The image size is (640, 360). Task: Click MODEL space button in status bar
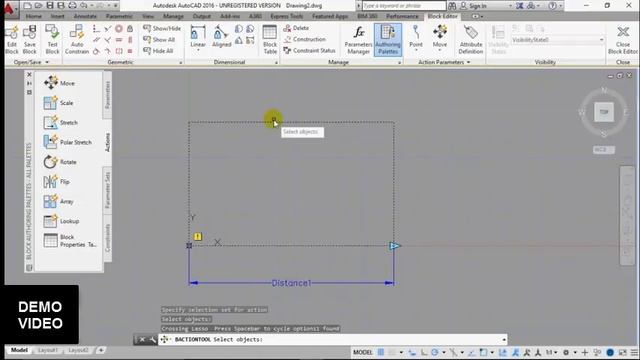[362, 352]
